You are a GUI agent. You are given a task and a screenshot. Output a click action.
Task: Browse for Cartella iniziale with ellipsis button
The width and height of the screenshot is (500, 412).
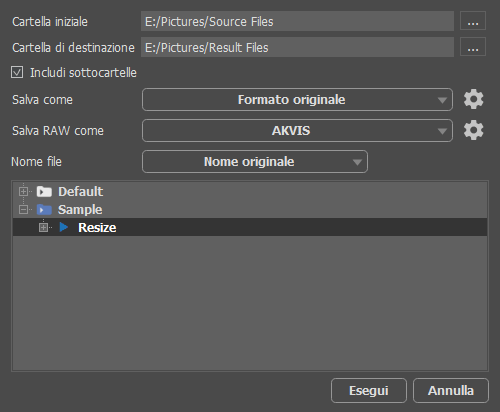point(473,21)
